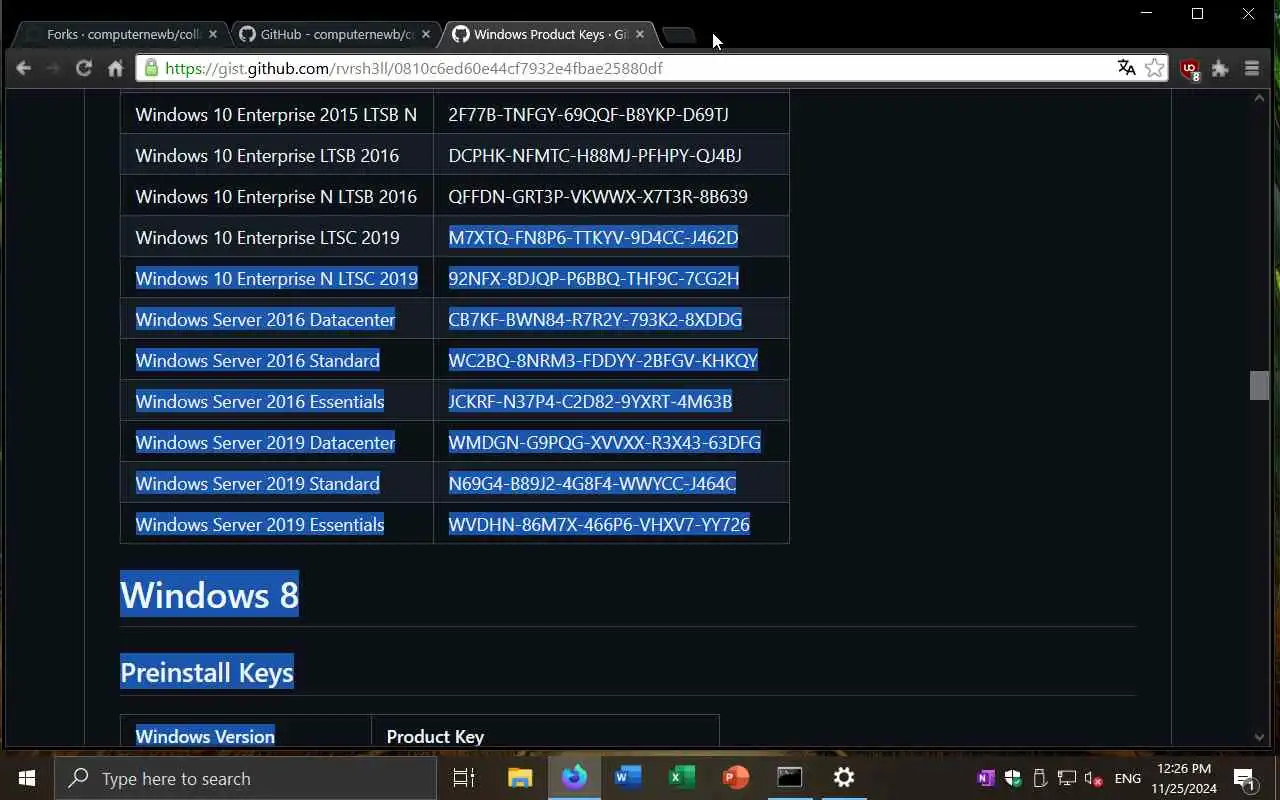Click key 92NFX-8DJQP-P6BBQ-THF9C-7CG2H

(x=594, y=278)
